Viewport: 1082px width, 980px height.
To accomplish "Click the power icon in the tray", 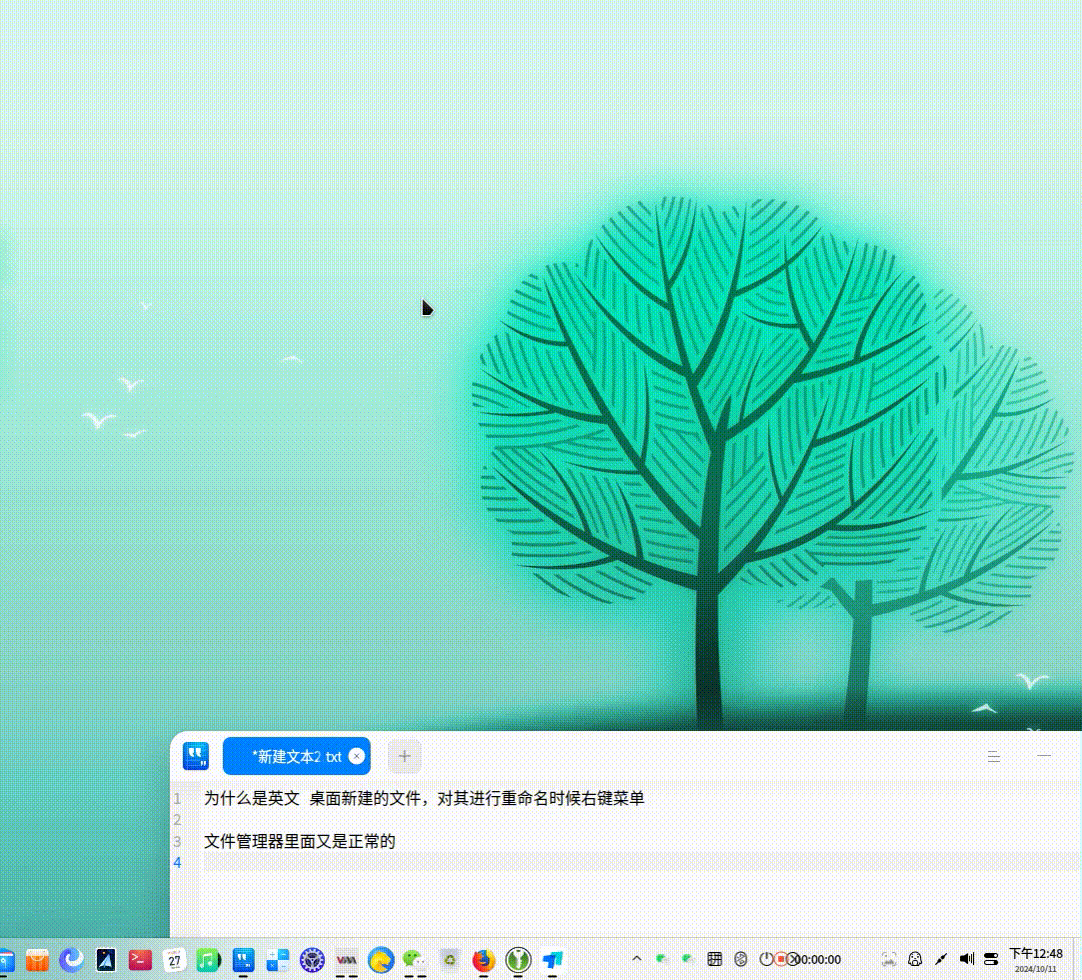I will click(766, 959).
